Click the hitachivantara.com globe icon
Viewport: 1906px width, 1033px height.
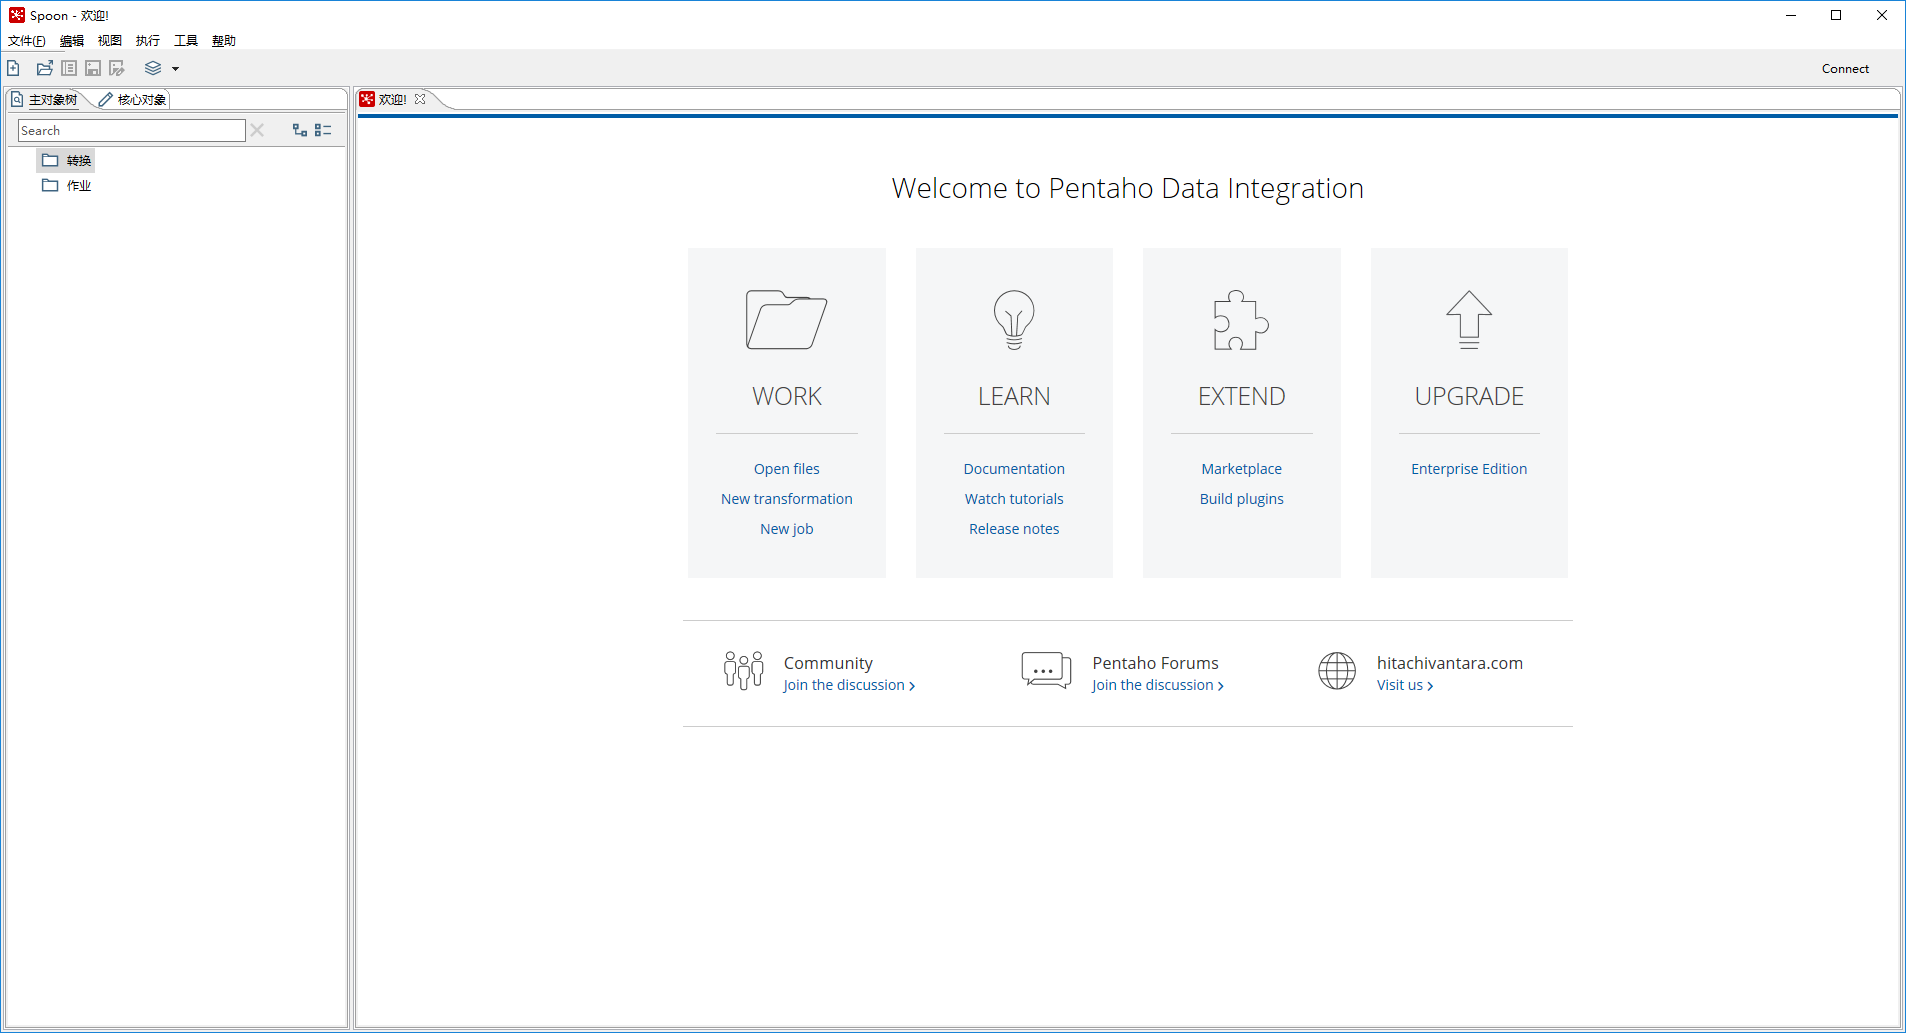point(1337,671)
